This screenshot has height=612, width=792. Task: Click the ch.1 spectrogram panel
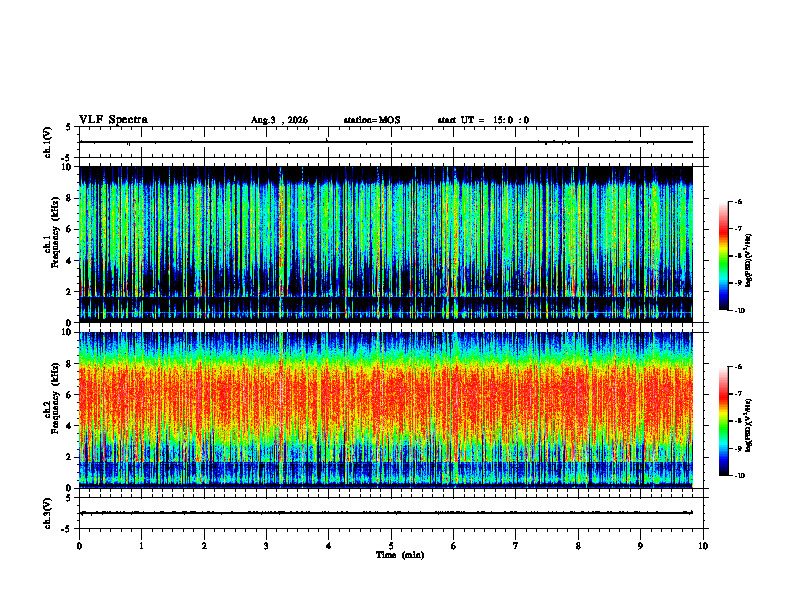tap(386, 244)
